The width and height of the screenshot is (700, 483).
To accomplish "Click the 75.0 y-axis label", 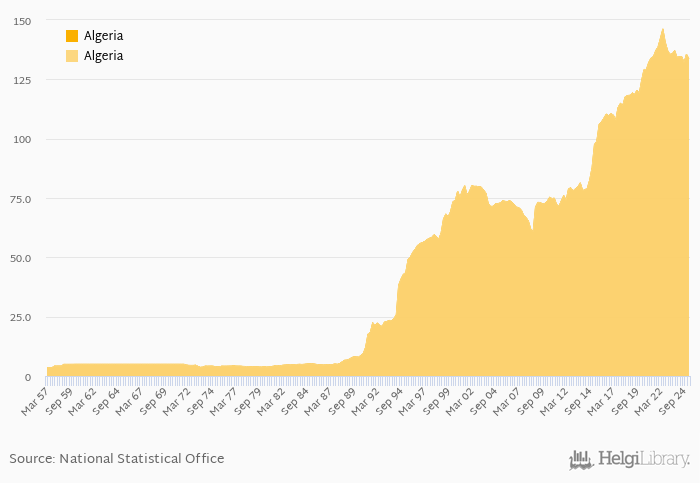I will pyautogui.click(x=20, y=199).
